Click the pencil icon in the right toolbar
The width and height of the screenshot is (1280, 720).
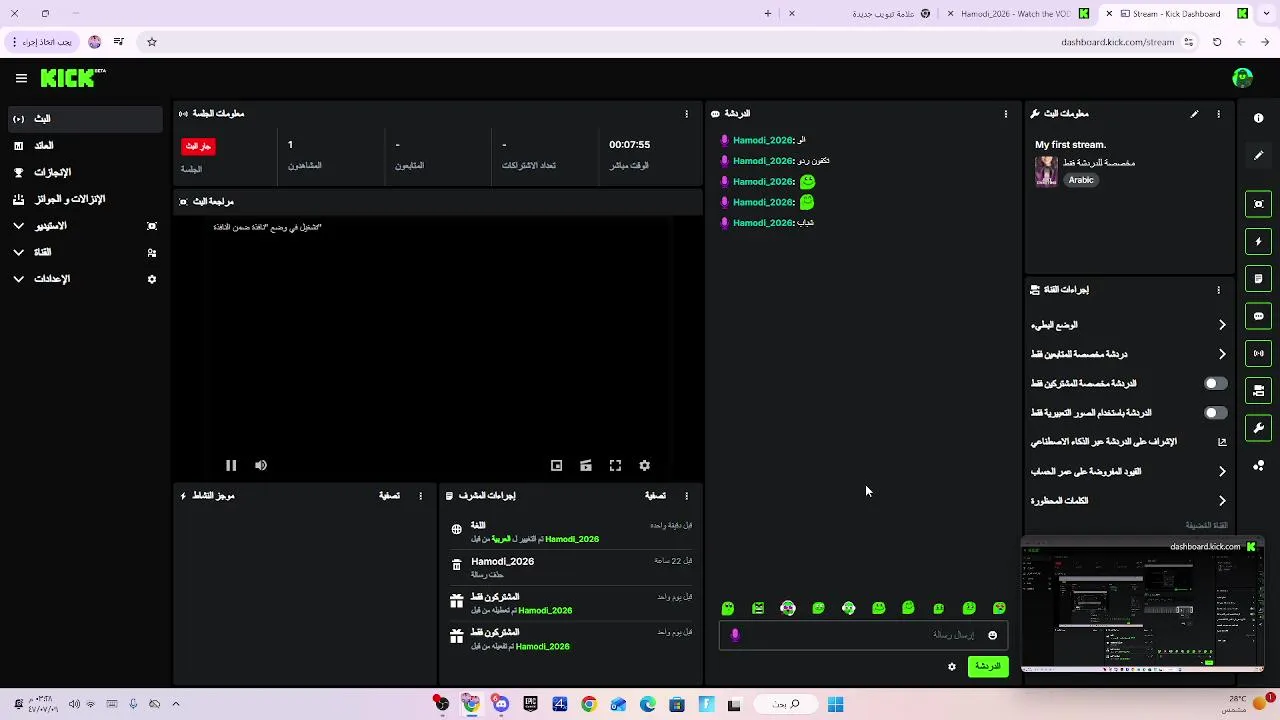pyautogui.click(x=1258, y=156)
